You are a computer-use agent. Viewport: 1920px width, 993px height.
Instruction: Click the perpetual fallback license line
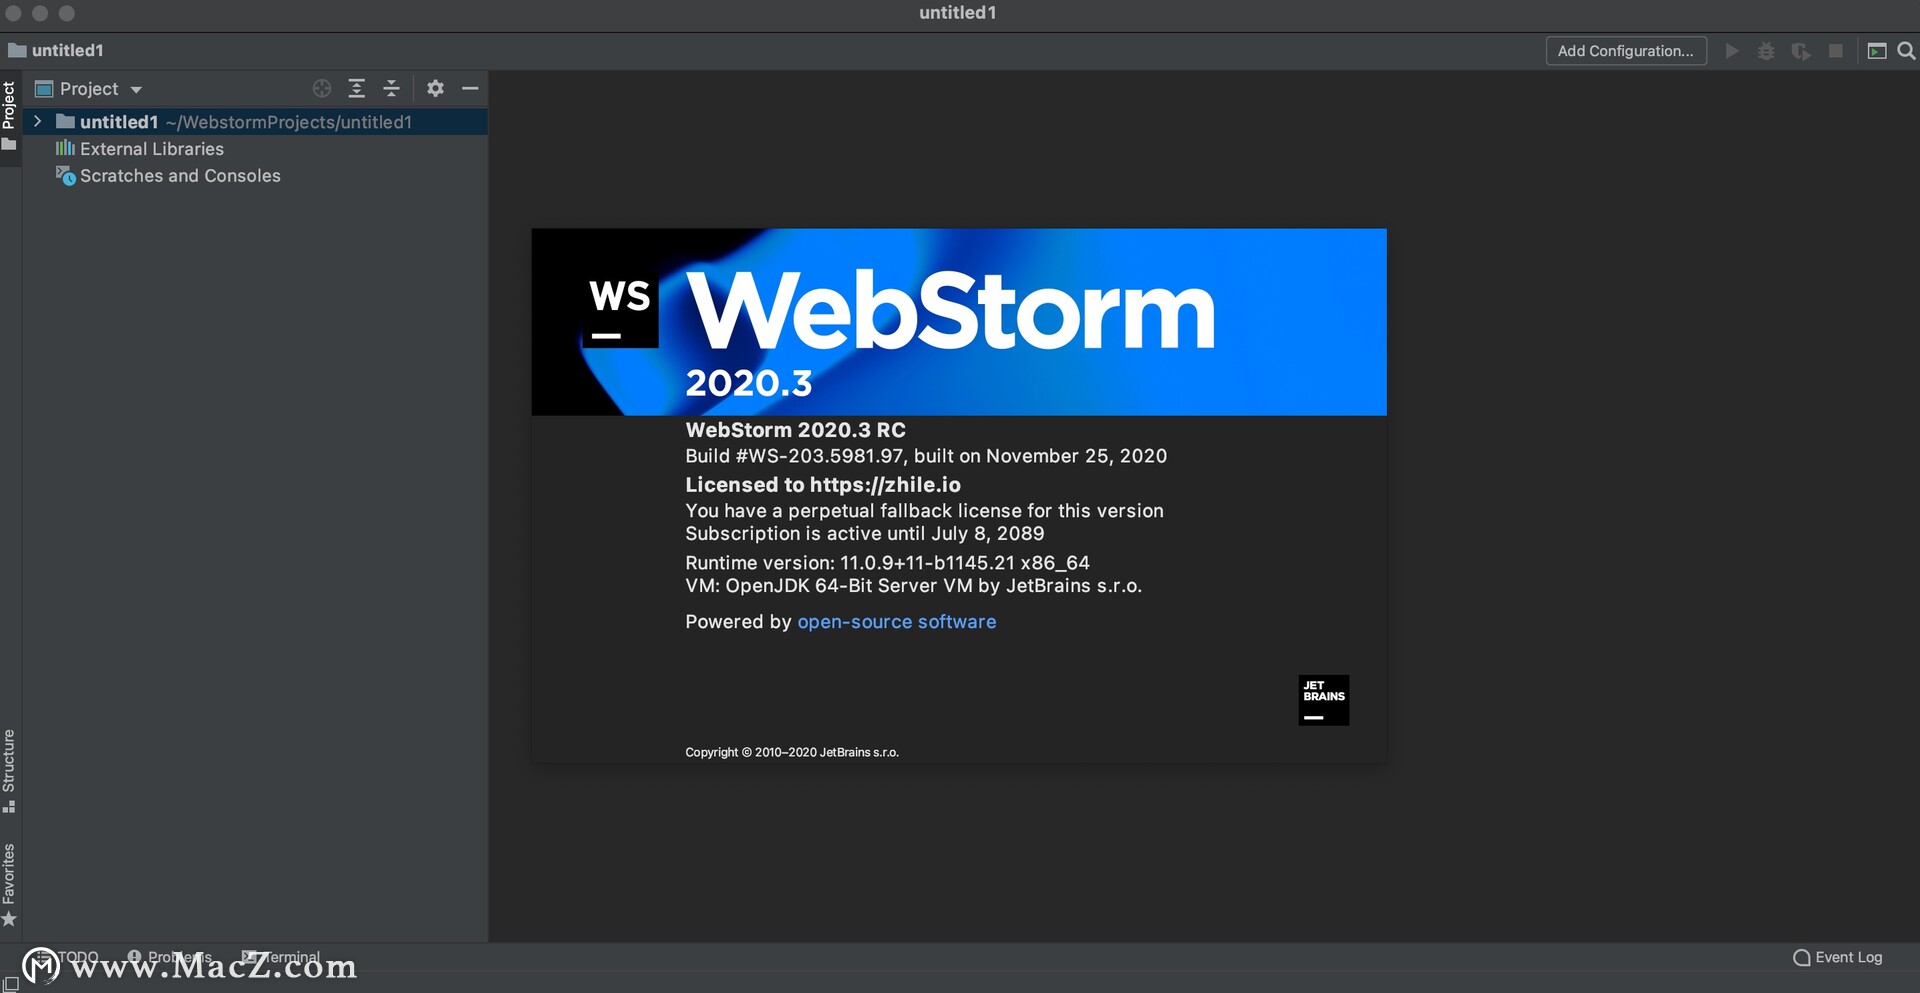coord(924,511)
